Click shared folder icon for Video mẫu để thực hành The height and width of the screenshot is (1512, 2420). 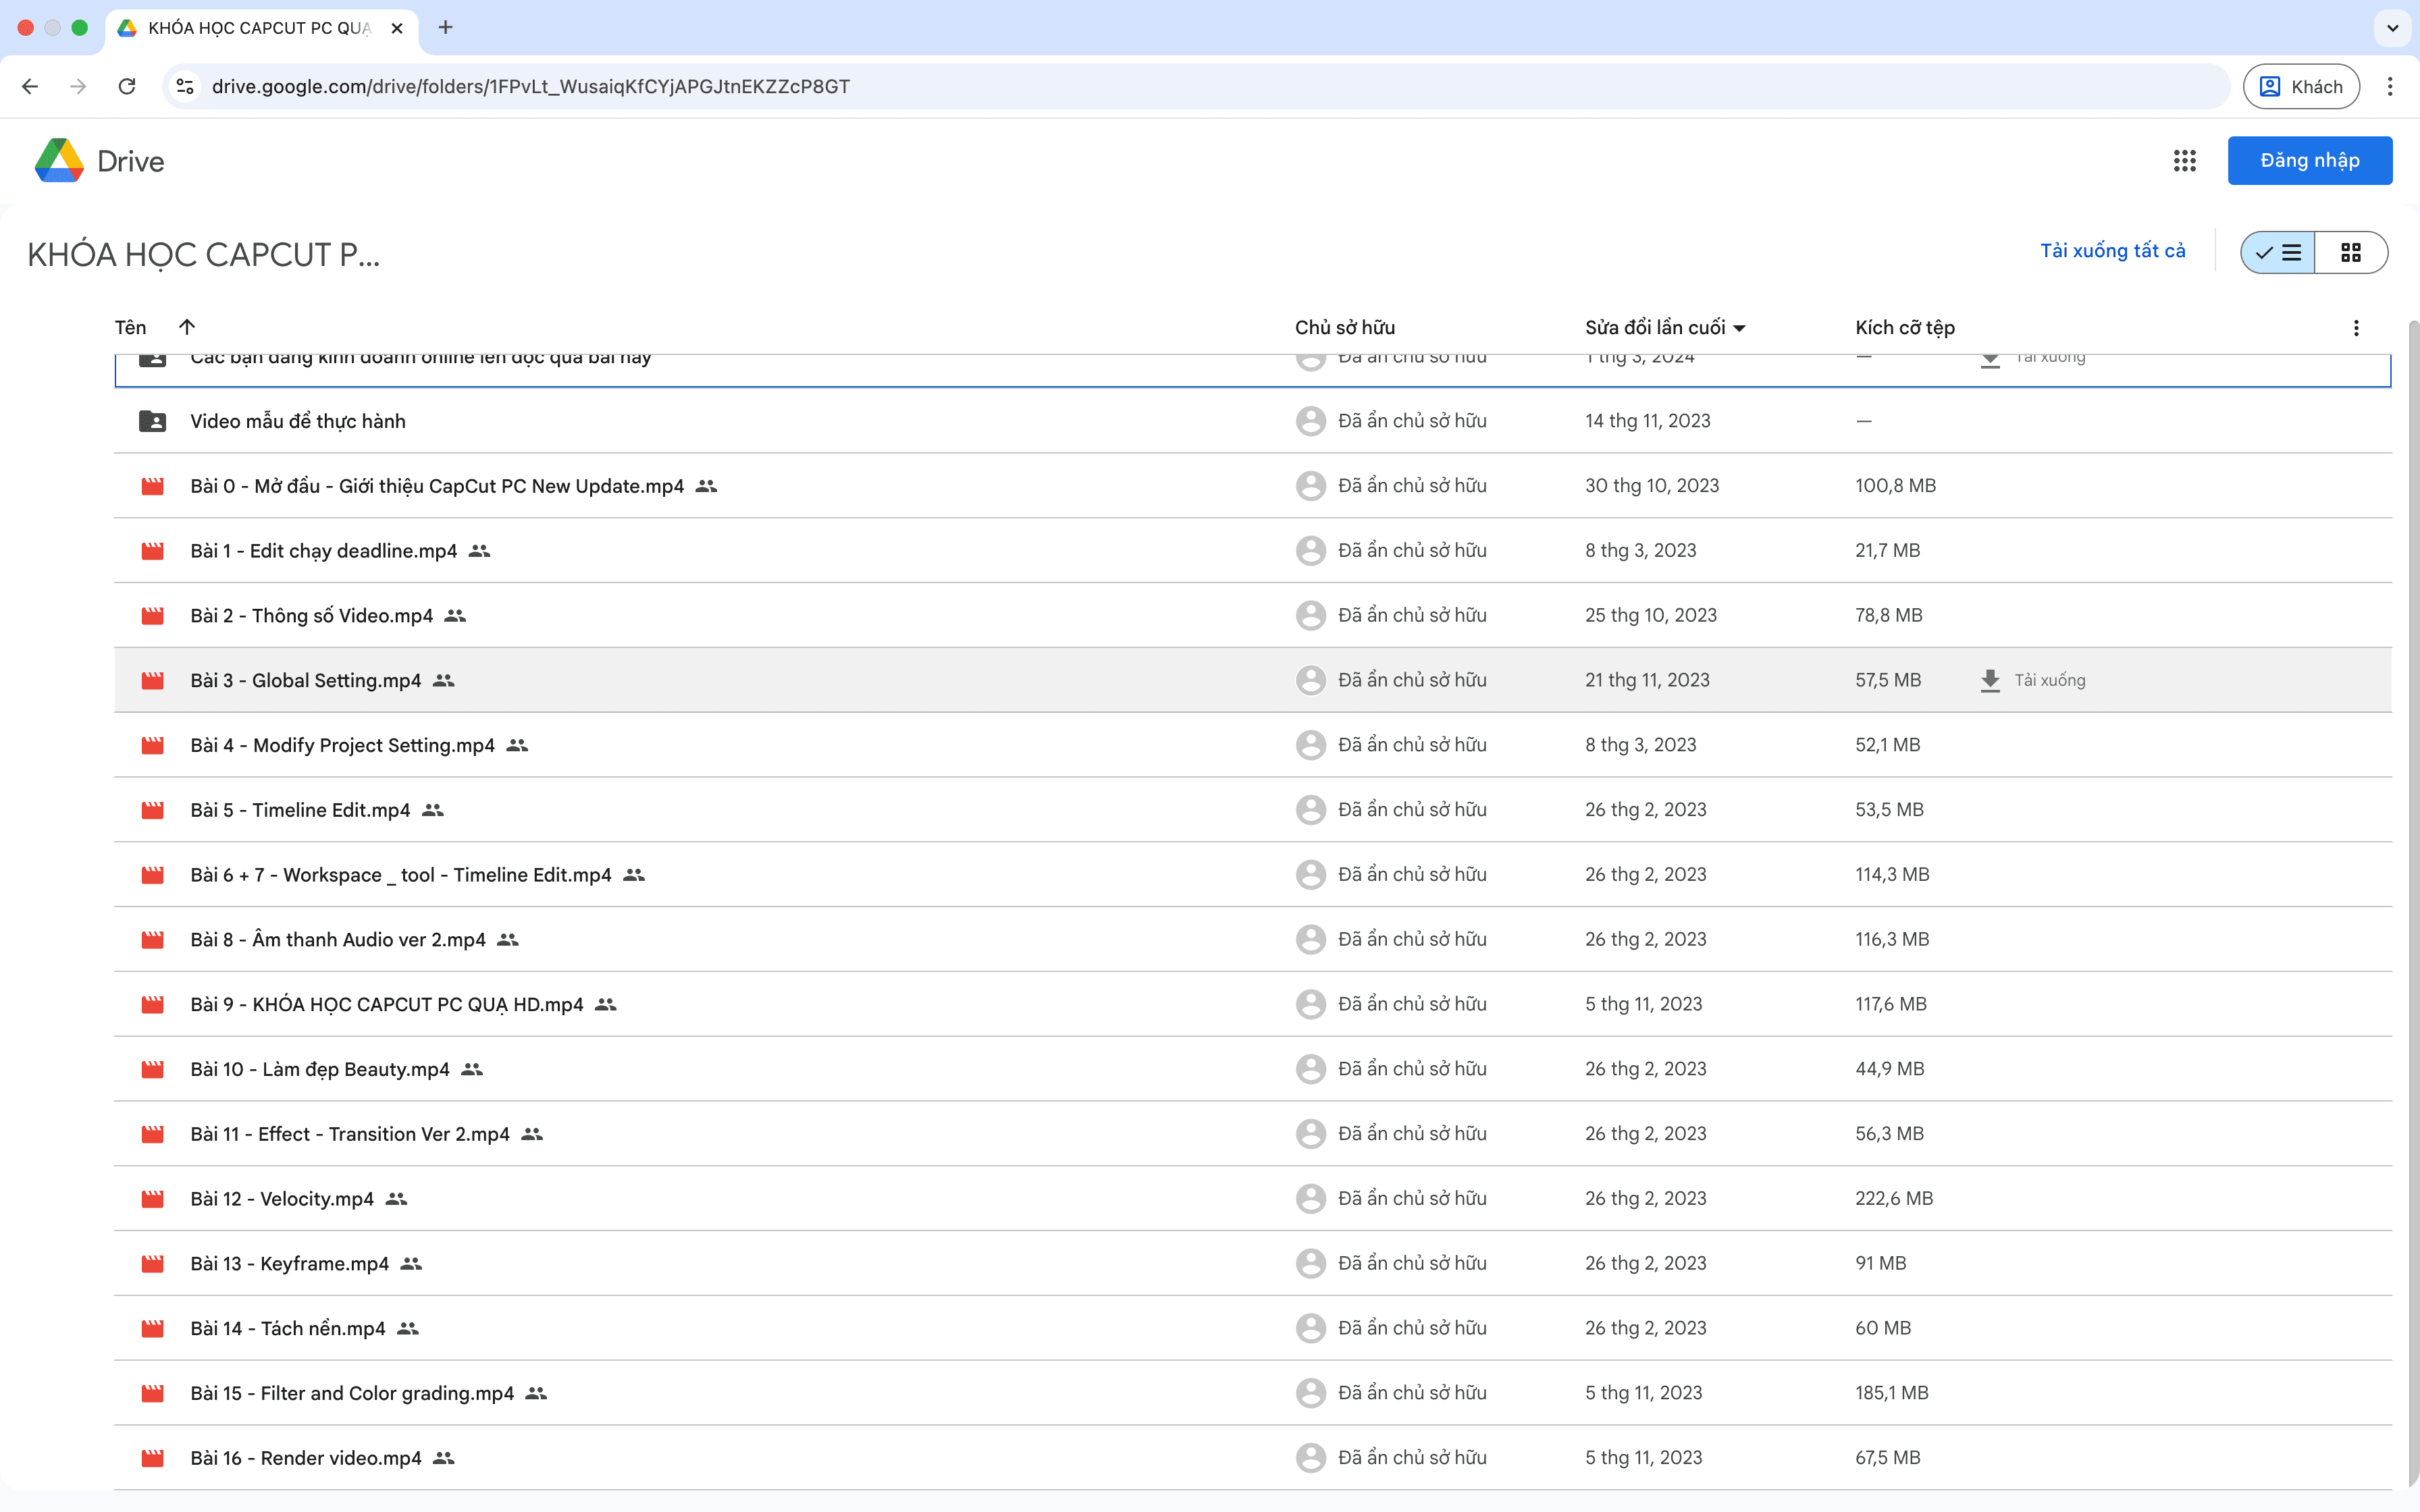point(152,421)
